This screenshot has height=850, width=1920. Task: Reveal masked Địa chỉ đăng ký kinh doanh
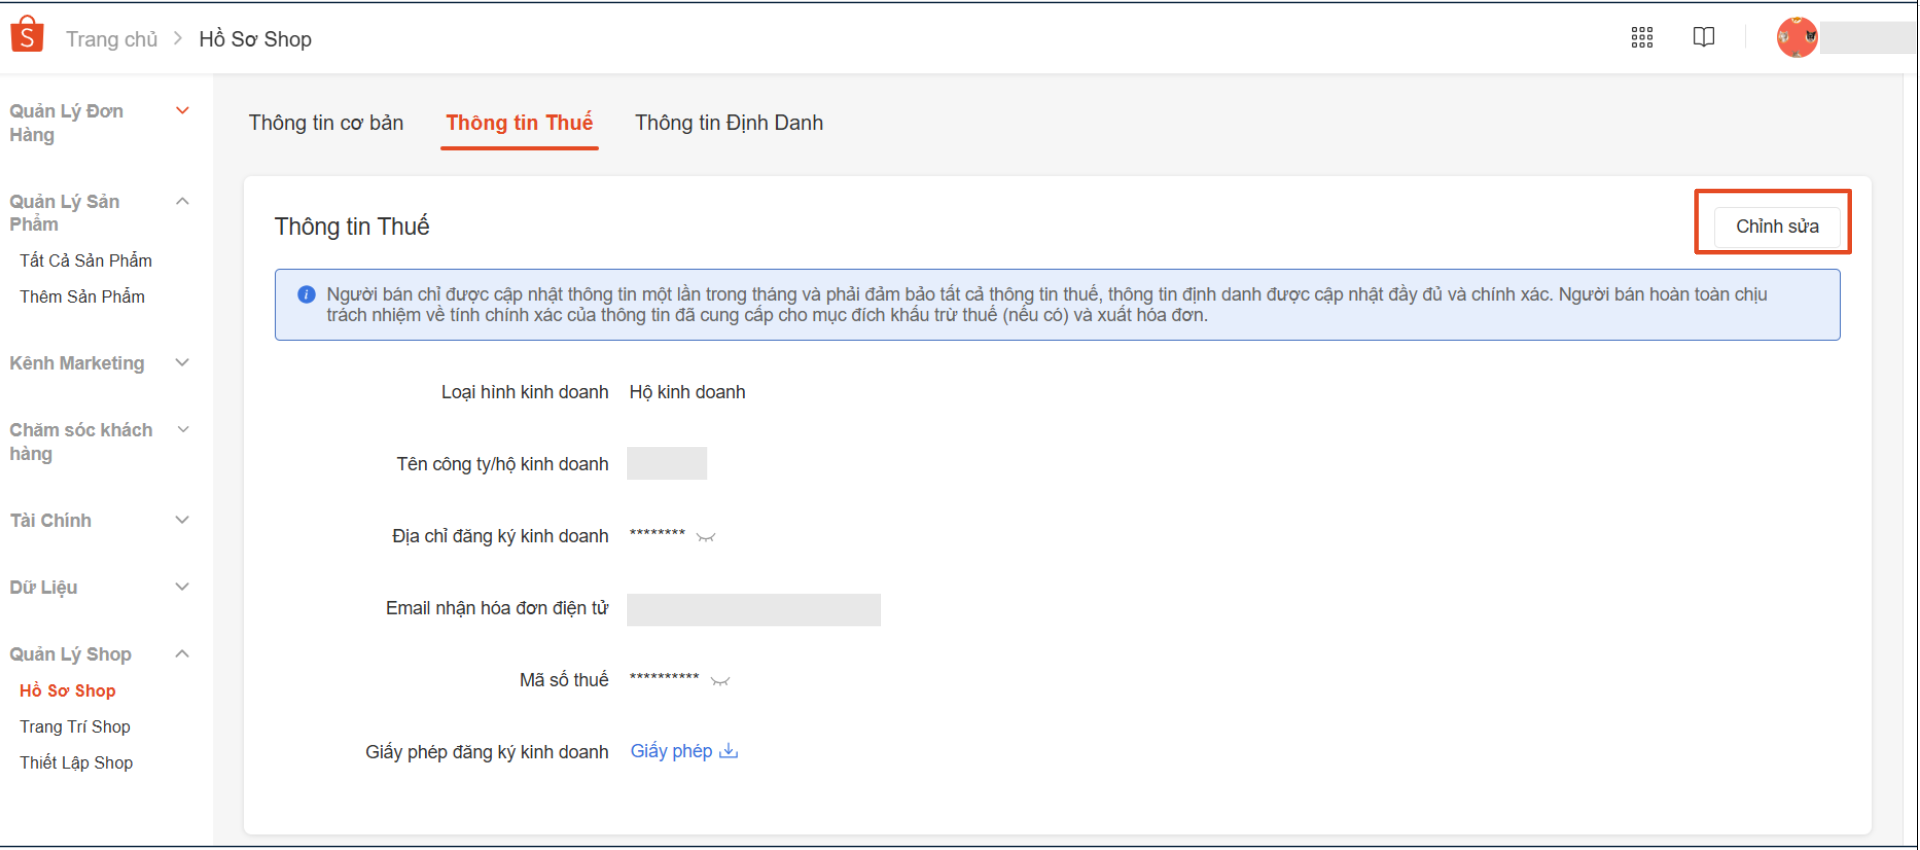[x=706, y=537]
